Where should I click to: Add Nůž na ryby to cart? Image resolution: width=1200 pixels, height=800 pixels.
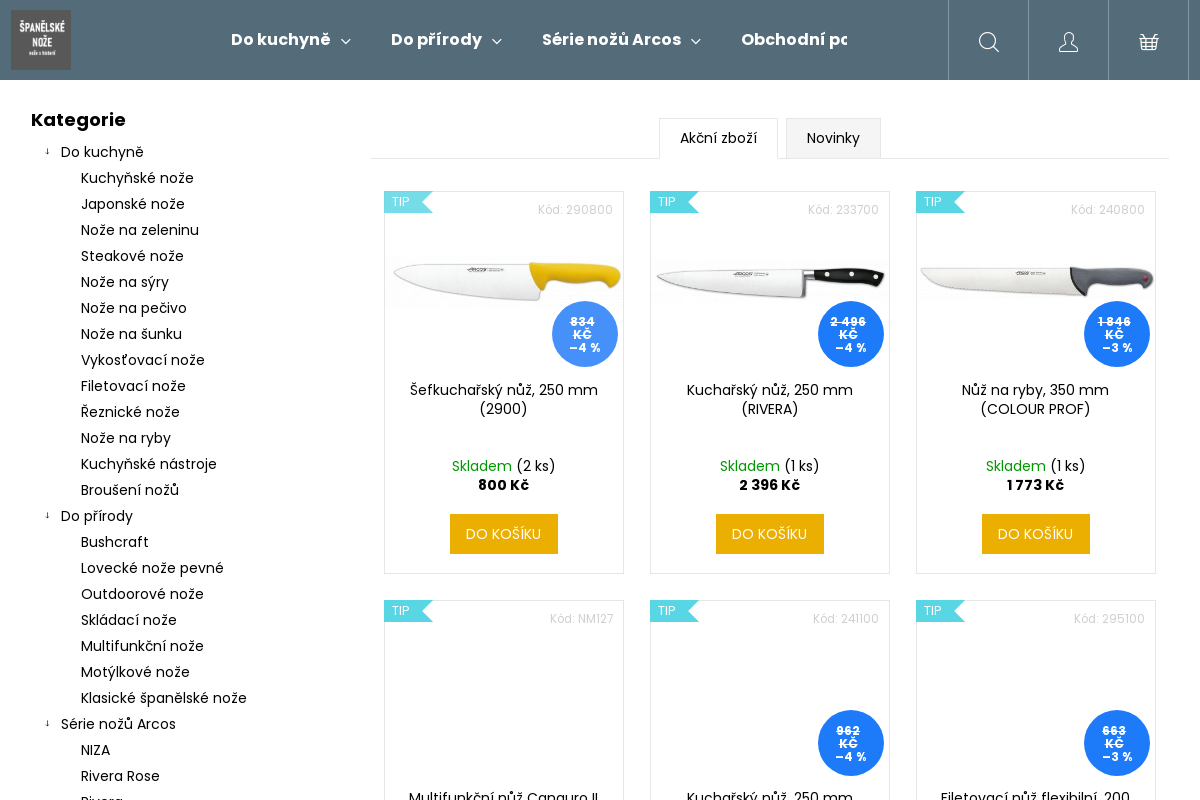(1036, 534)
